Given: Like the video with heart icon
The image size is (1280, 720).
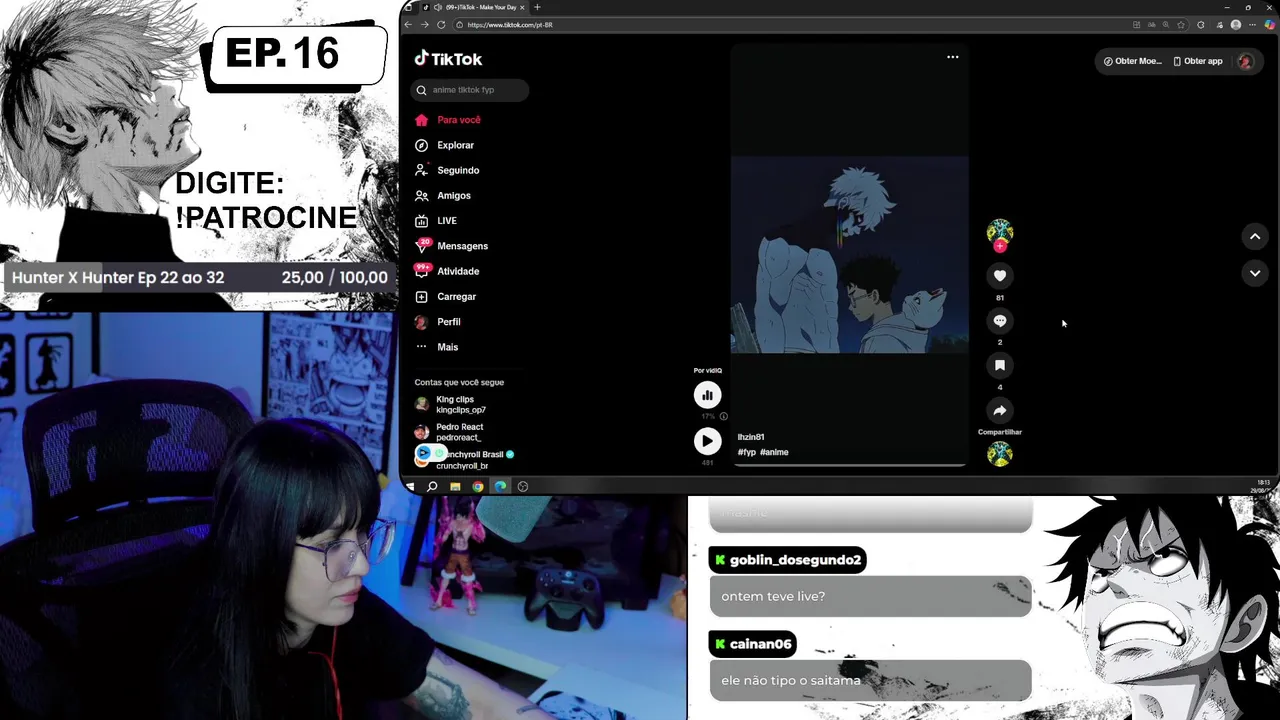Looking at the screenshot, I should pyautogui.click(x=1000, y=276).
